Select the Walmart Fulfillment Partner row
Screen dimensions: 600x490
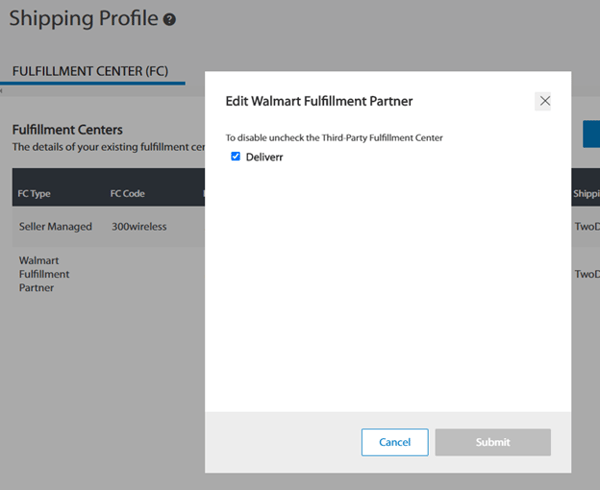[44, 274]
